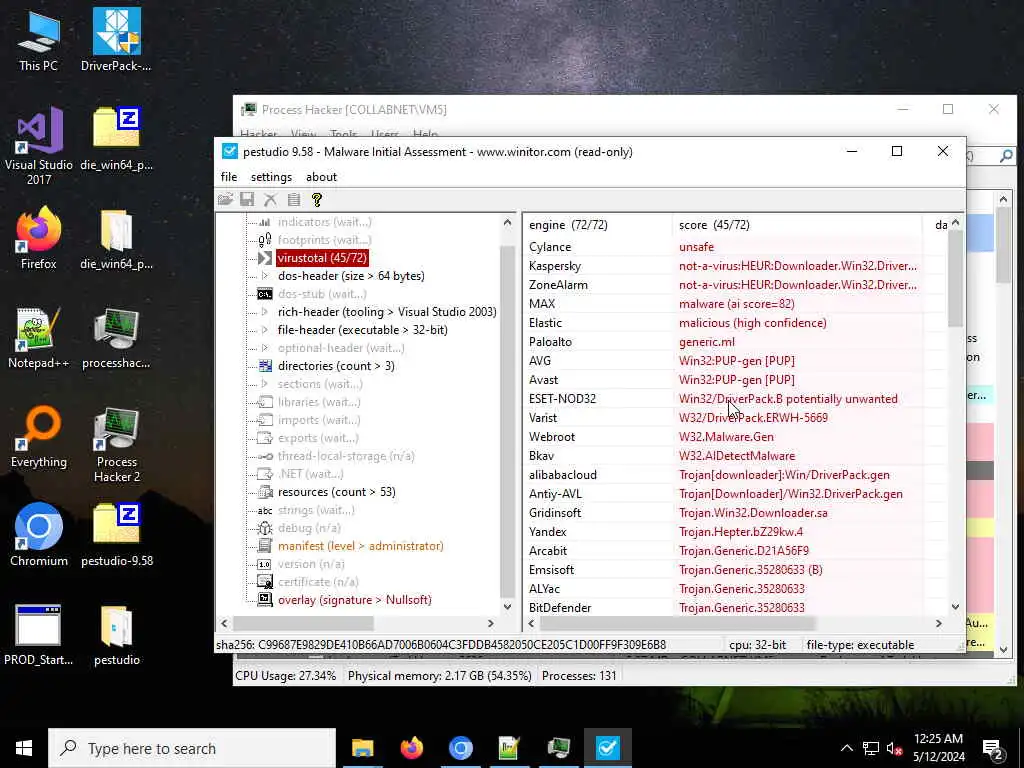
Task: Select the imports tree item
Action: click(x=319, y=420)
